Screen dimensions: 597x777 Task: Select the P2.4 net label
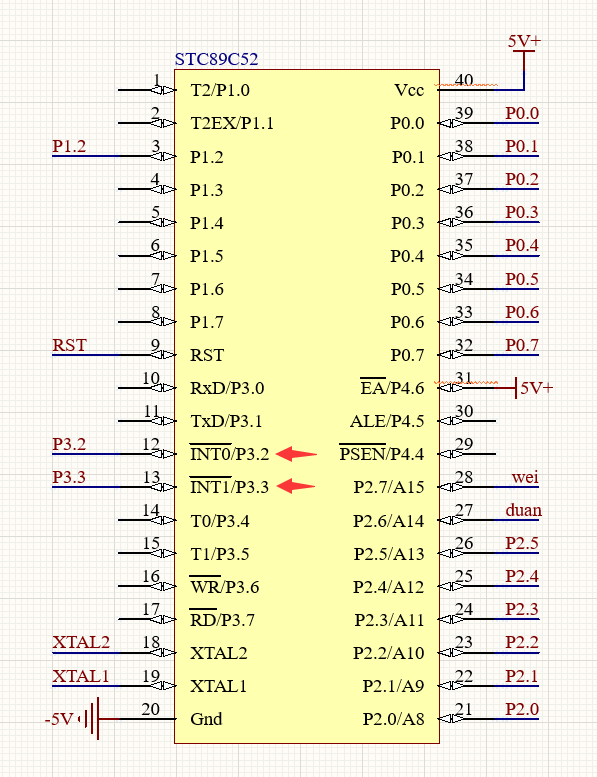(522, 576)
